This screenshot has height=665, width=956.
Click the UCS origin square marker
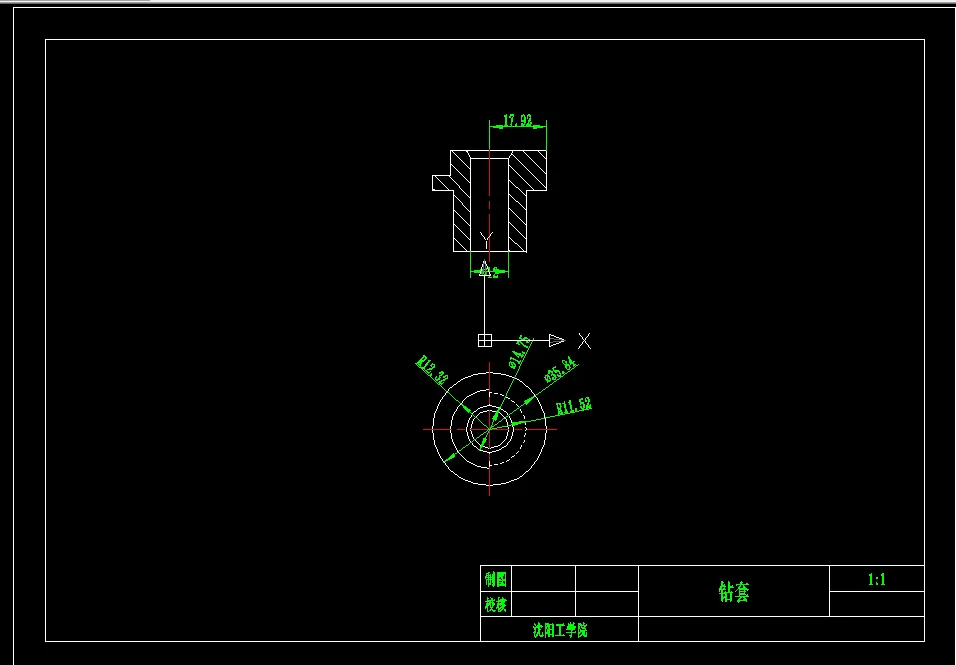coord(485,340)
